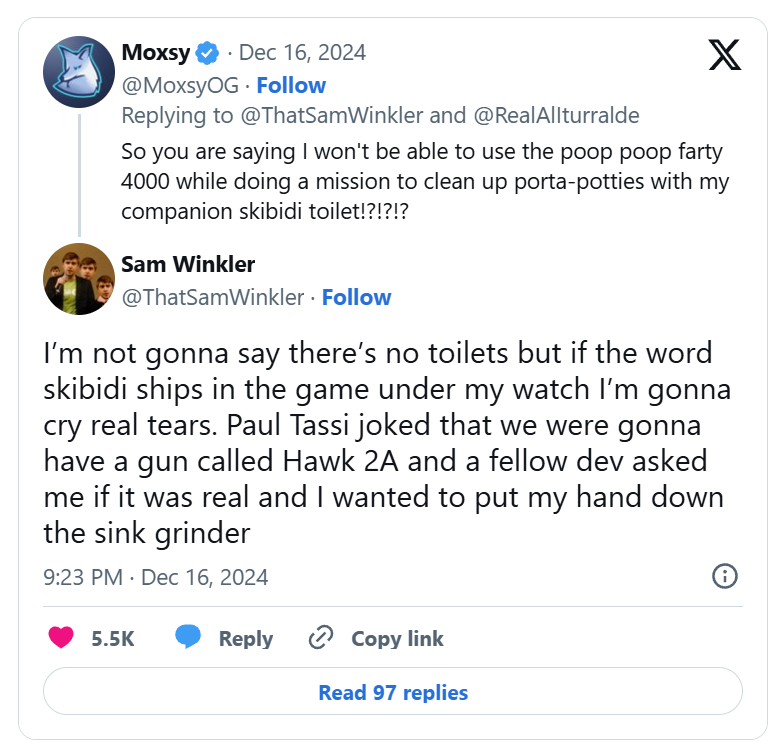Click the 5.5K likes count
This screenshot has height=755, width=776.
click(113, 639)
